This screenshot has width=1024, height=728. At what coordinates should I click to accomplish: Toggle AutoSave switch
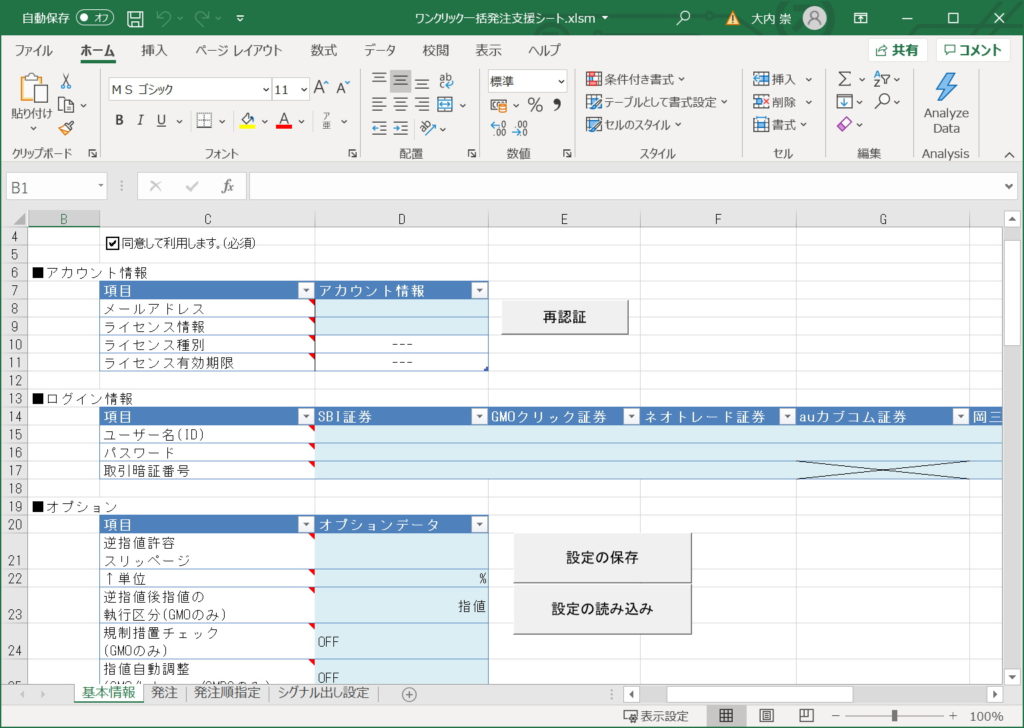pyautogui.click(x=95, y=18)
